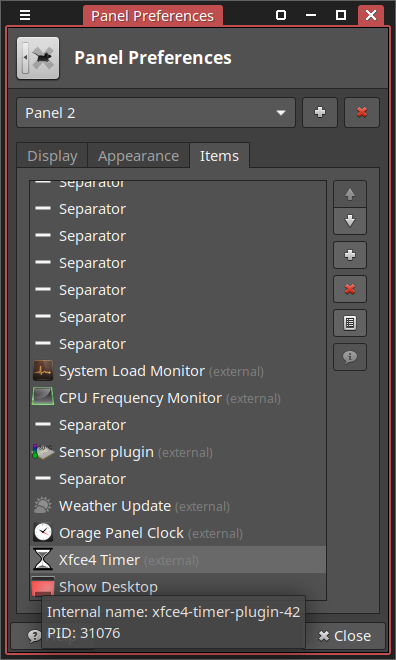The image size is (396, 660).
Task: Select the Show Desktop item
Action: click(x=178, y=586)
